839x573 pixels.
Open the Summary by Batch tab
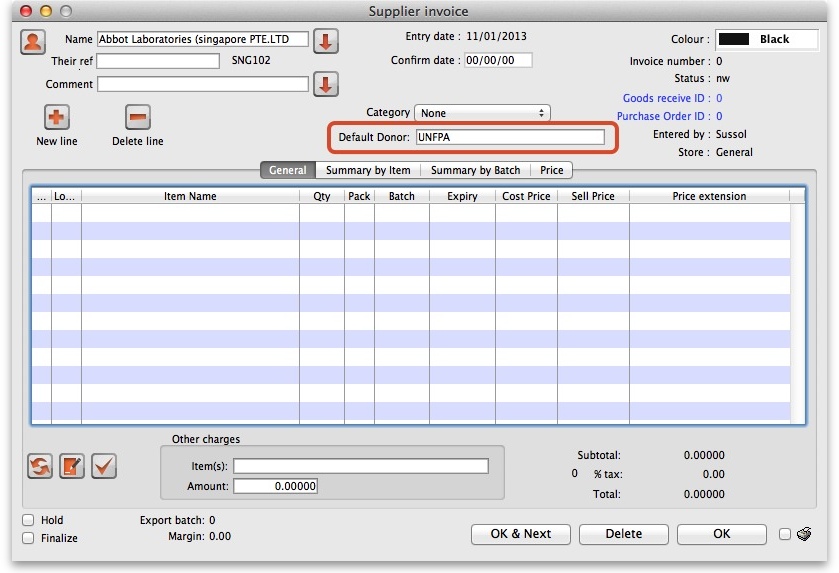point(475,170)
